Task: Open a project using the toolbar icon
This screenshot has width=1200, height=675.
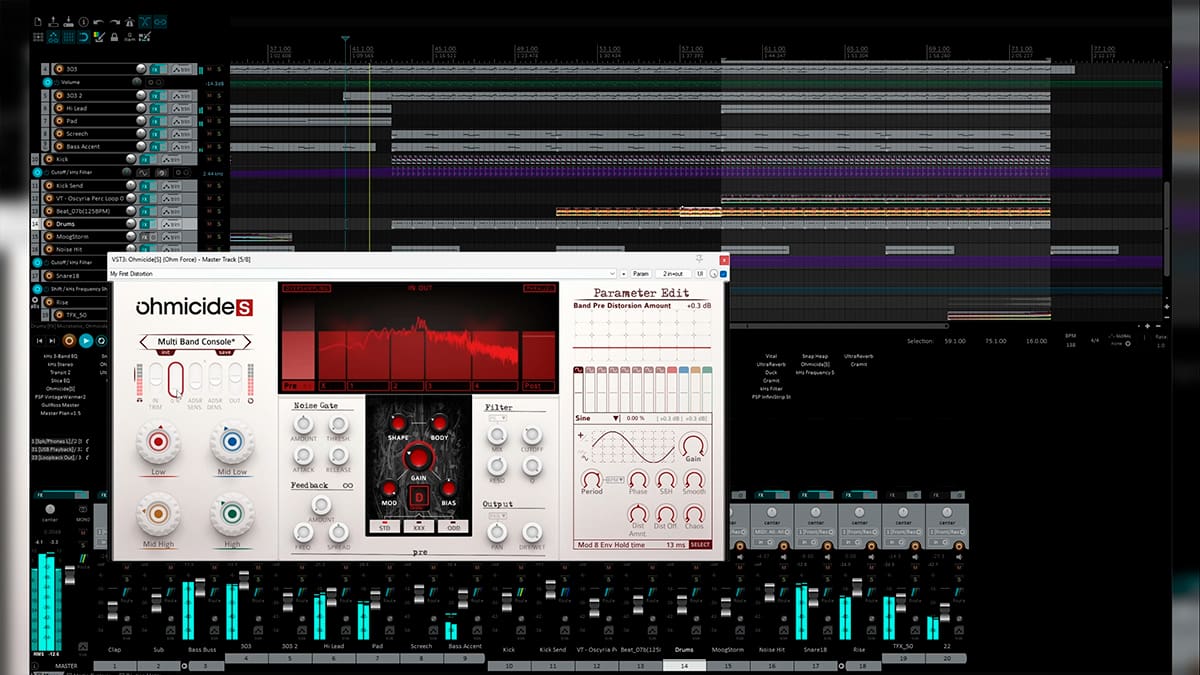Action: (x=54, y=20)
